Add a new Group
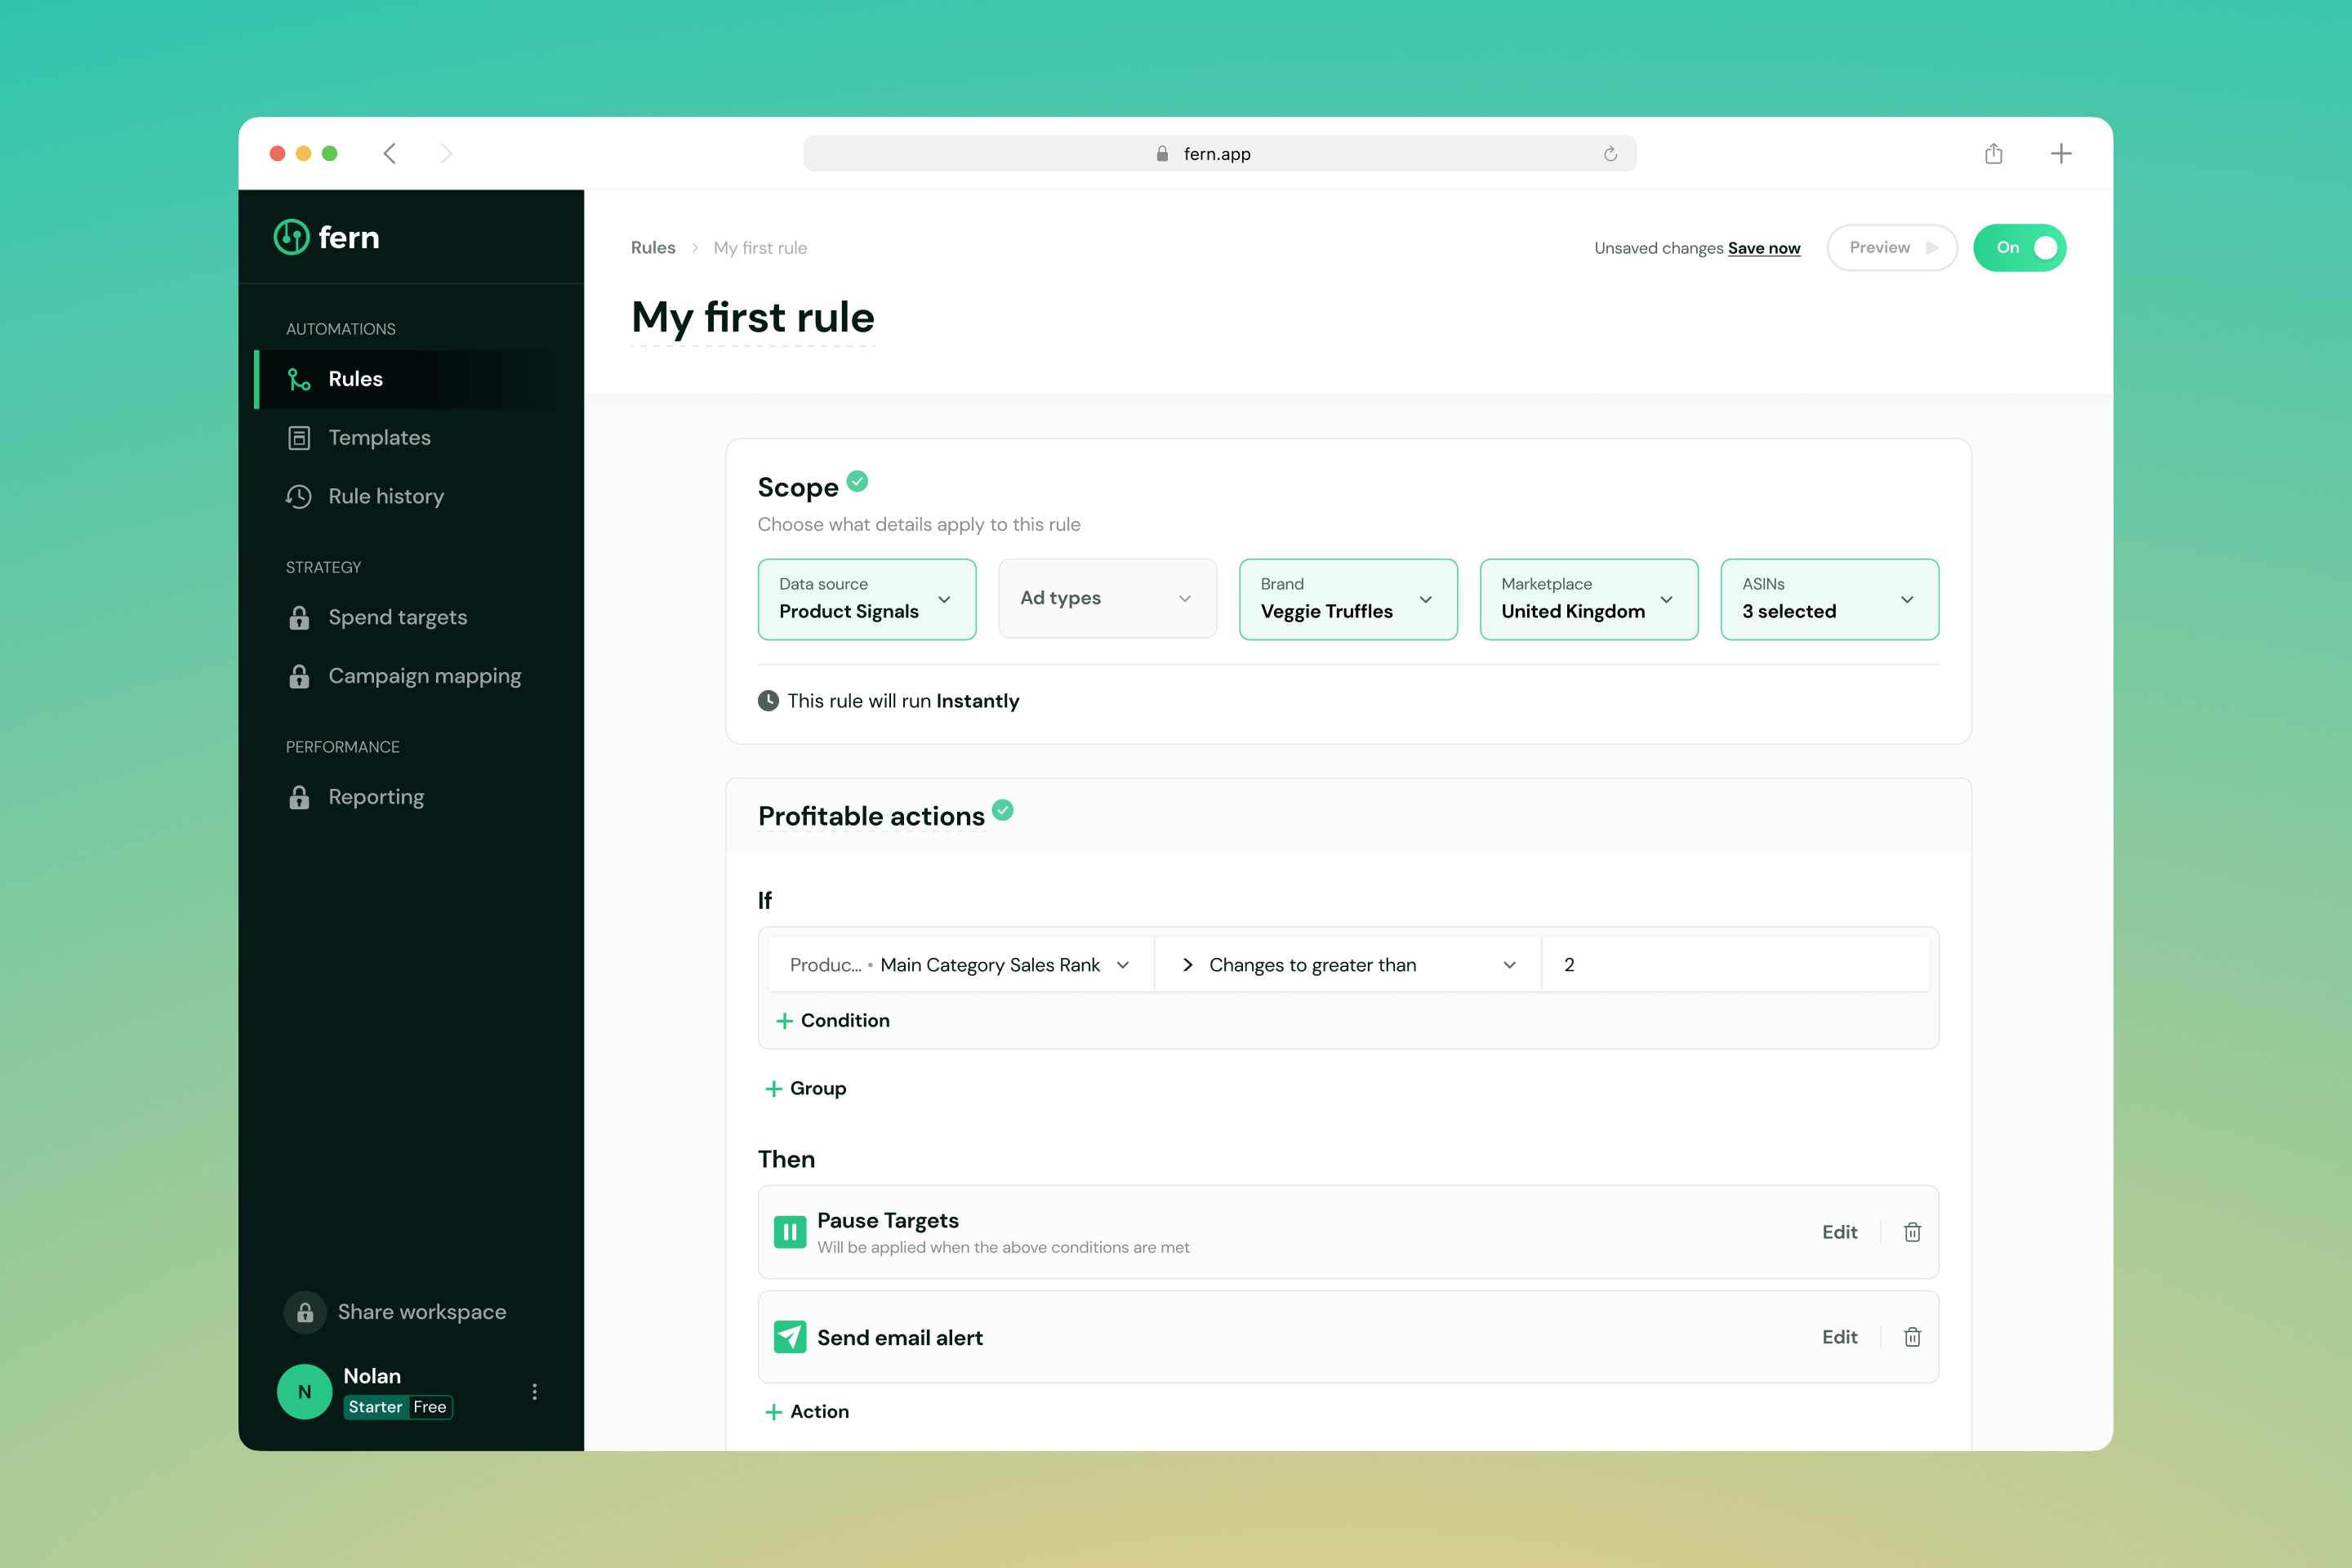2352x1568 pixels. tap(806, 1088)
